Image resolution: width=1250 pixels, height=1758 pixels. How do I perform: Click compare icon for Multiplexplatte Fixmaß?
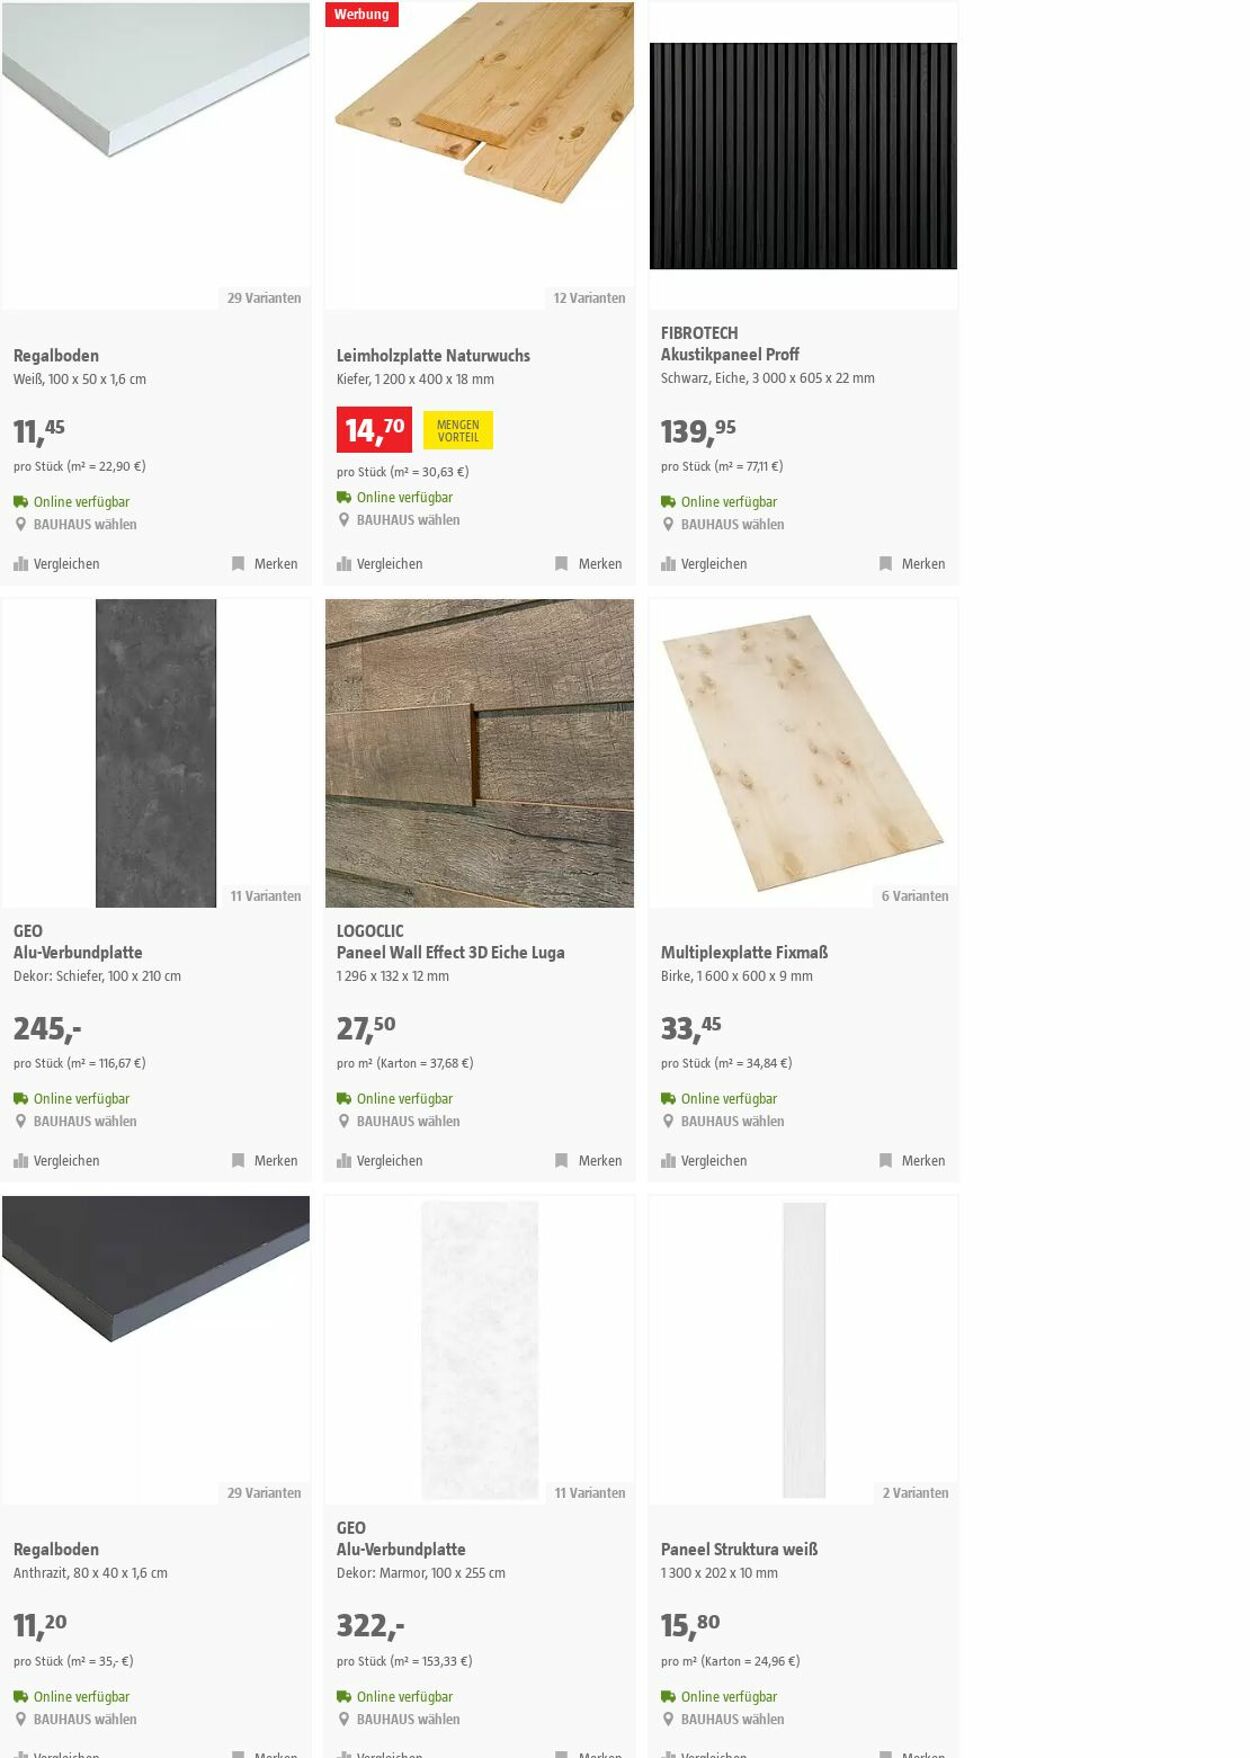coord(668,1161)
